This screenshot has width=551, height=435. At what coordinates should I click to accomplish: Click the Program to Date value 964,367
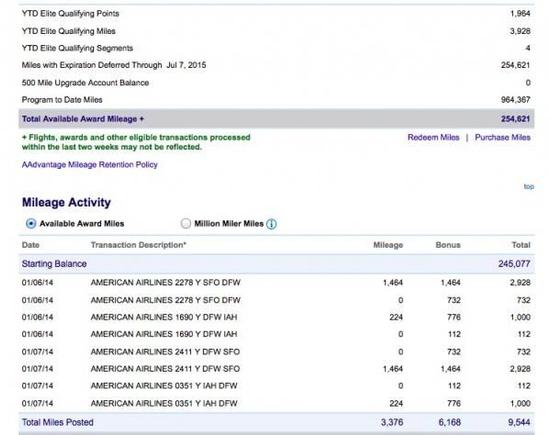coord(516,100)
